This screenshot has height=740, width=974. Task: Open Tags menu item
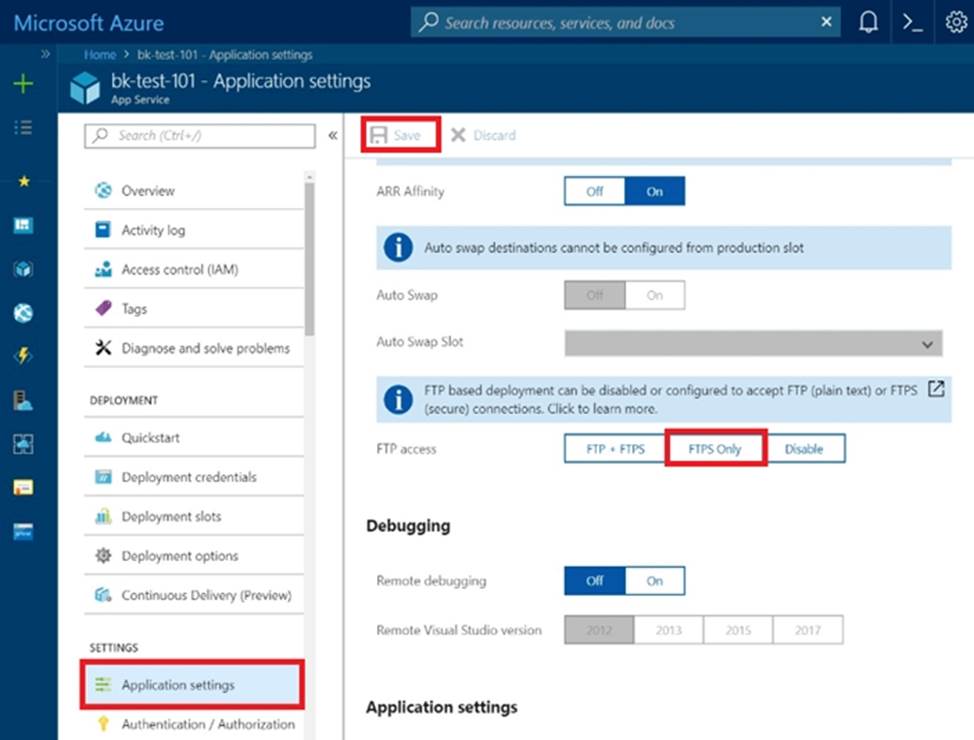pos(194,308)
